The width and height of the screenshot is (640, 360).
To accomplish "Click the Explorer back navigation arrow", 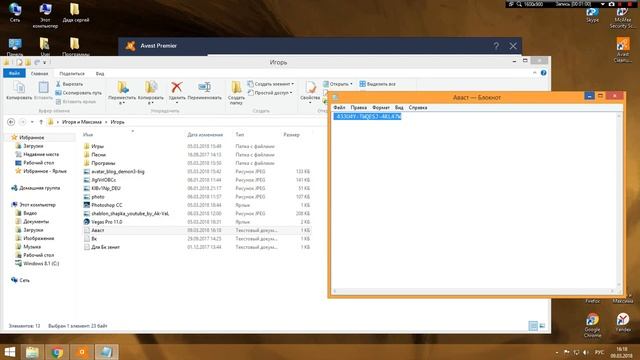I will 11,122.
